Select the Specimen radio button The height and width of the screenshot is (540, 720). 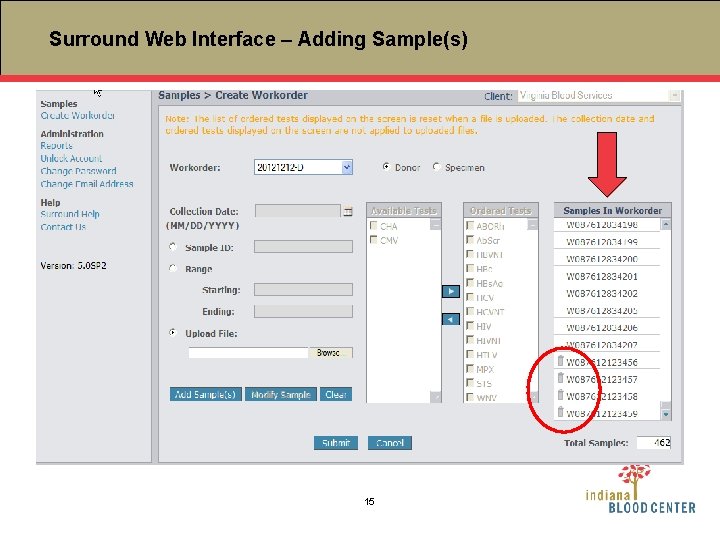[x=436, y=167]
